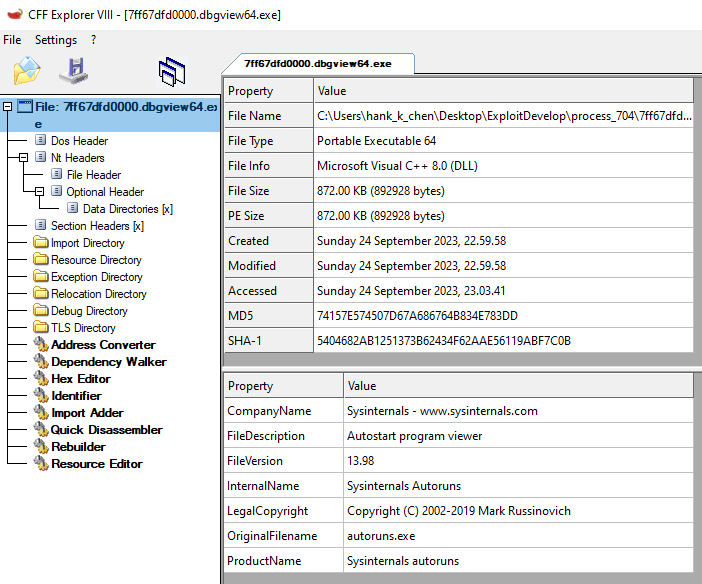This screenshot has width=702, height=584.
Task: Click the Debug Directory folder icon
Action: [x=41, y=311]
